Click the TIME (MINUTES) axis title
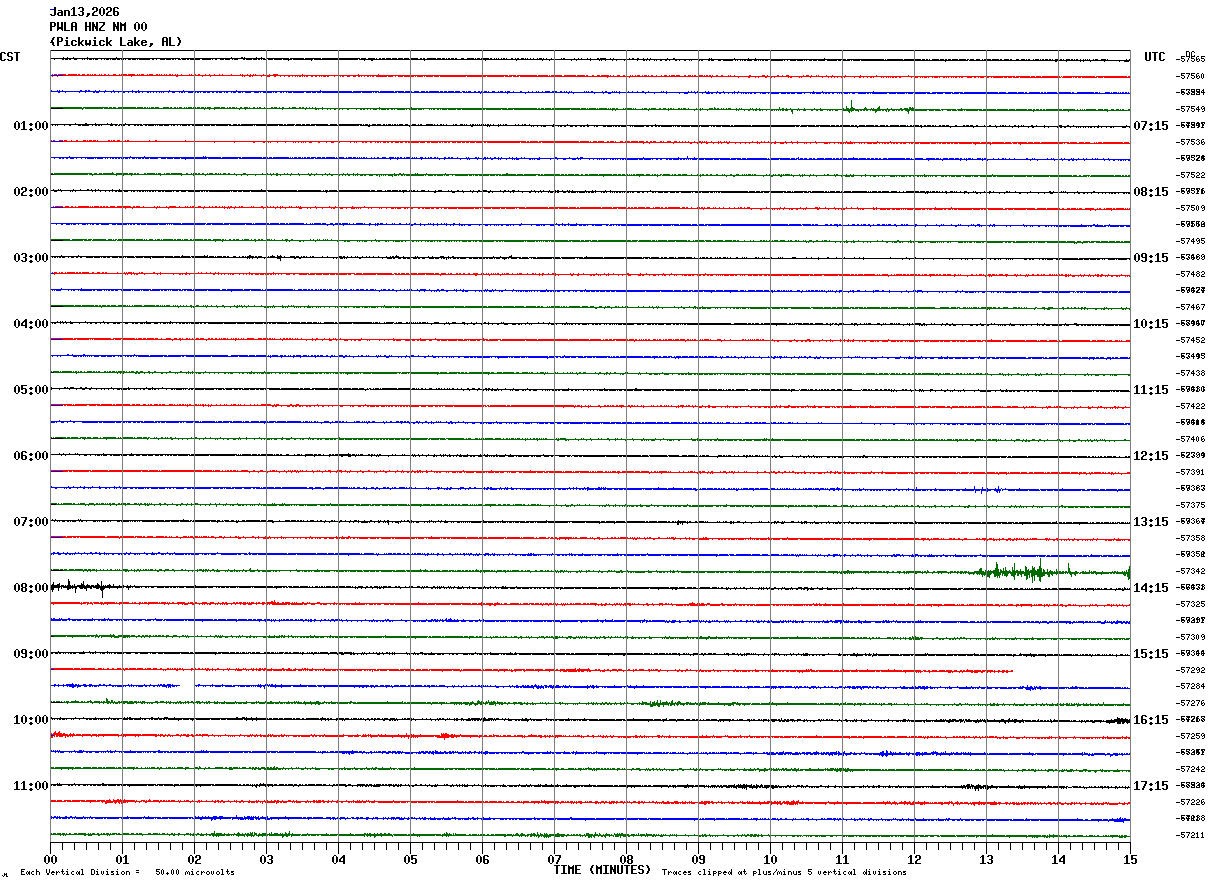 [603, 870]
